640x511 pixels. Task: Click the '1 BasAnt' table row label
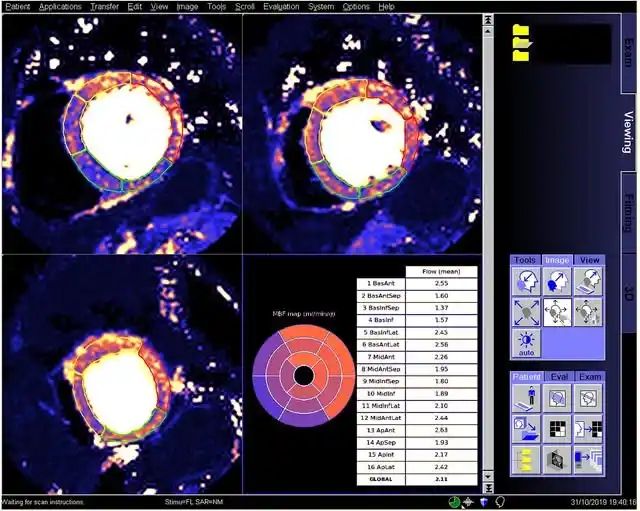(x=381, y=283)
